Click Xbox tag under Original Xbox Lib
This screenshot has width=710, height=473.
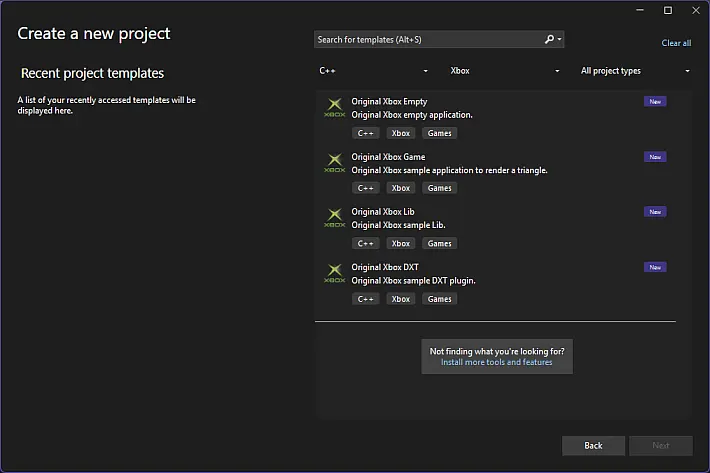tap(401, 244)
